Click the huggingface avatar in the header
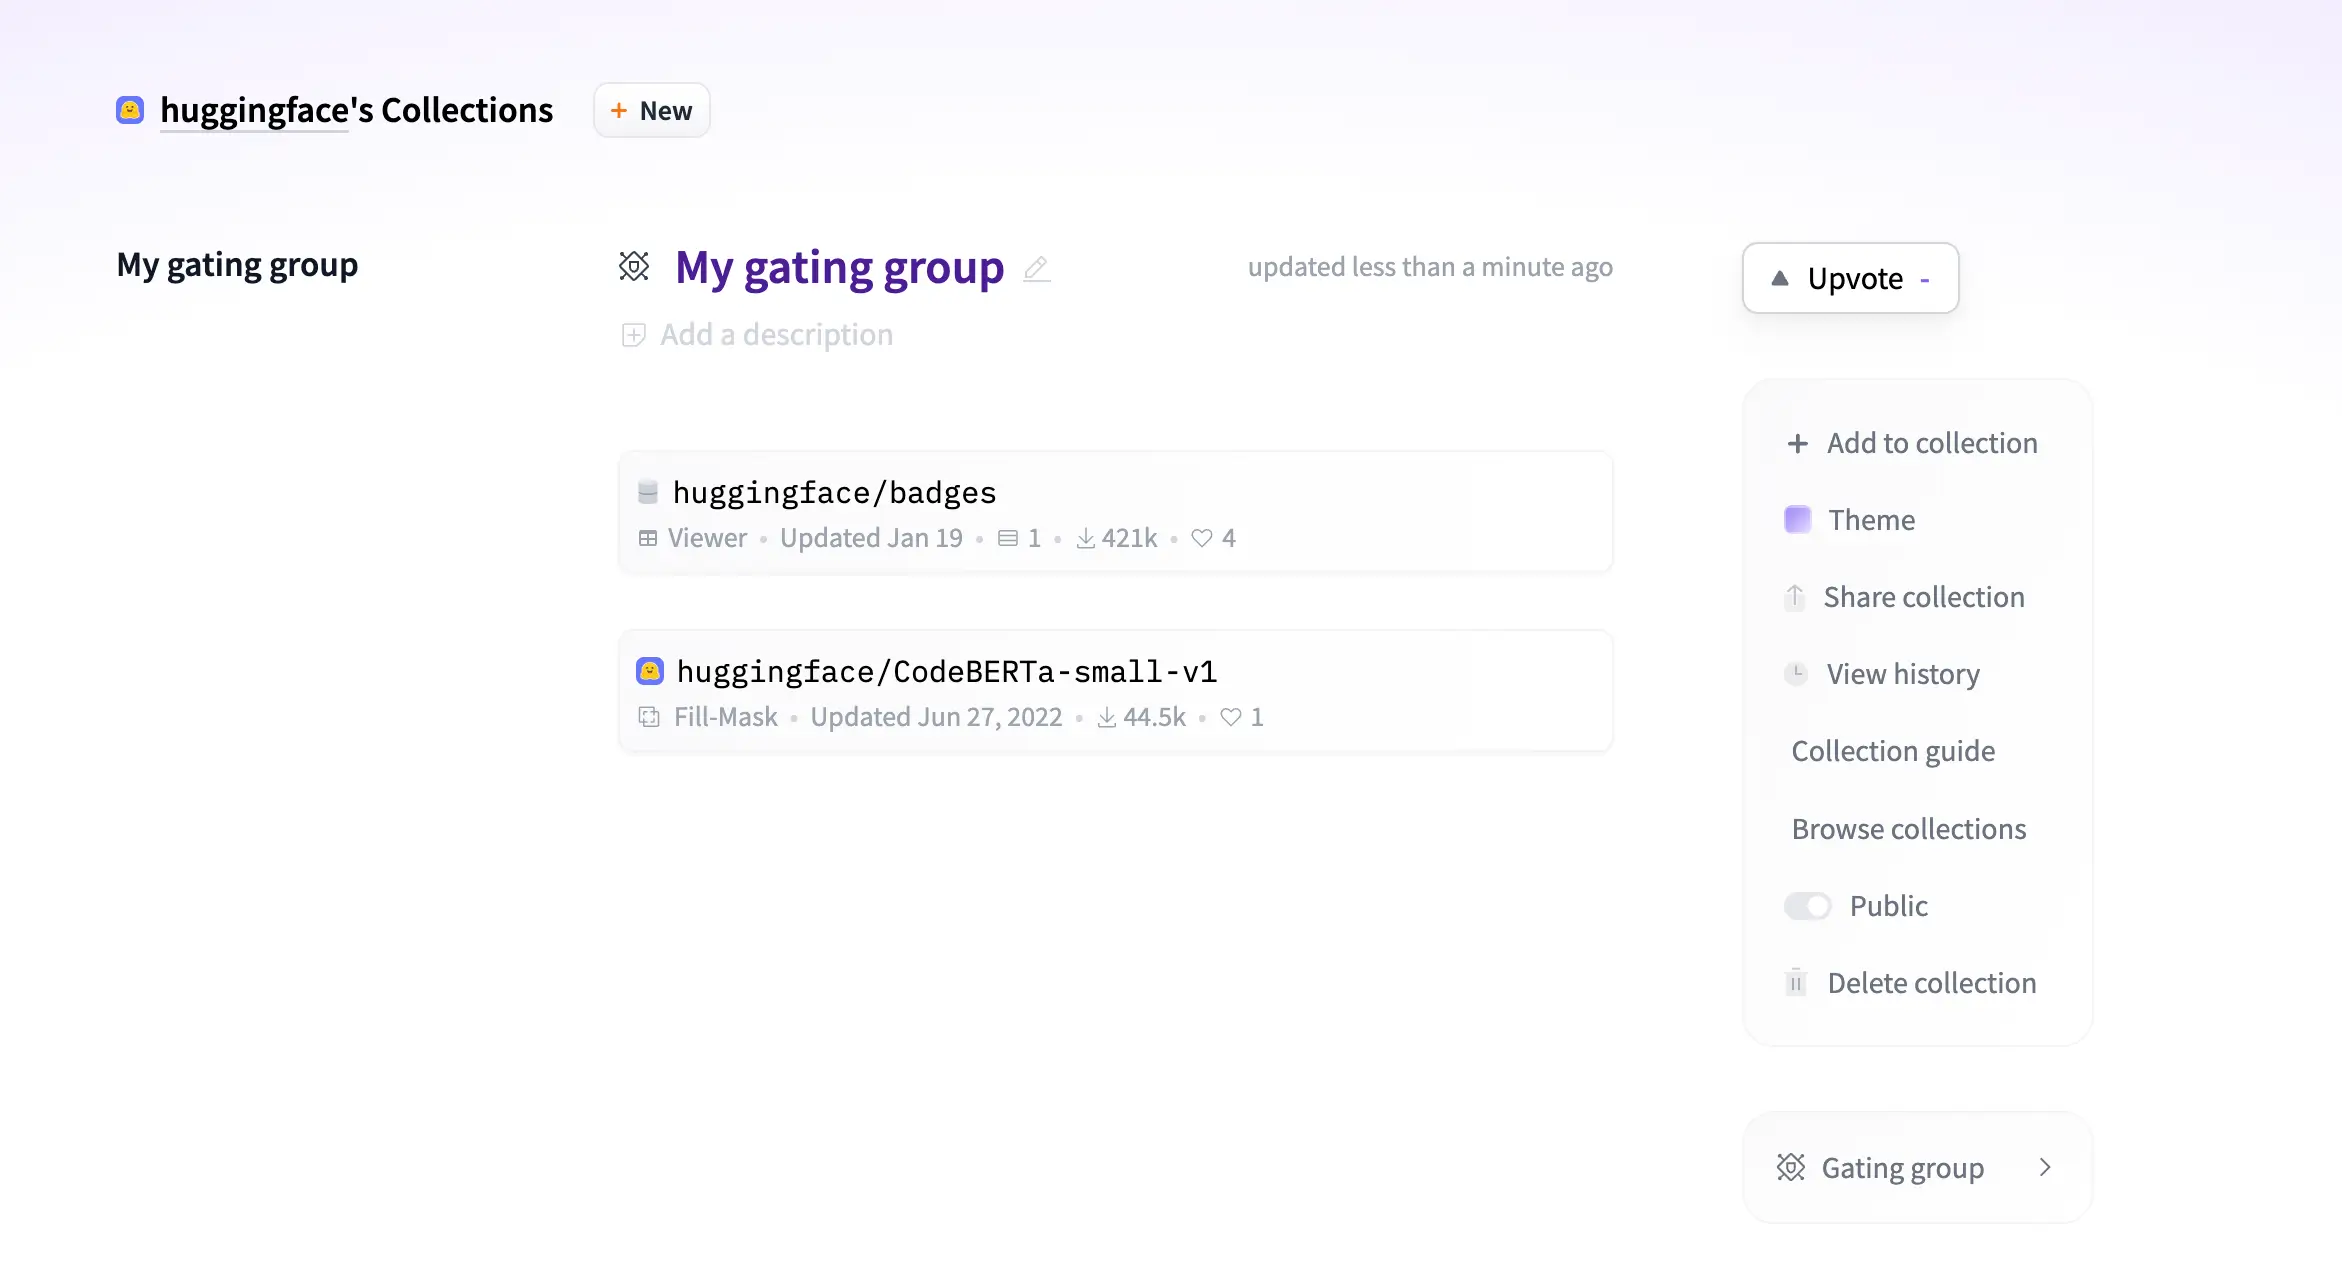Image resolution: width=2342 pixels, height=1288 pixels. click(130, 110)
